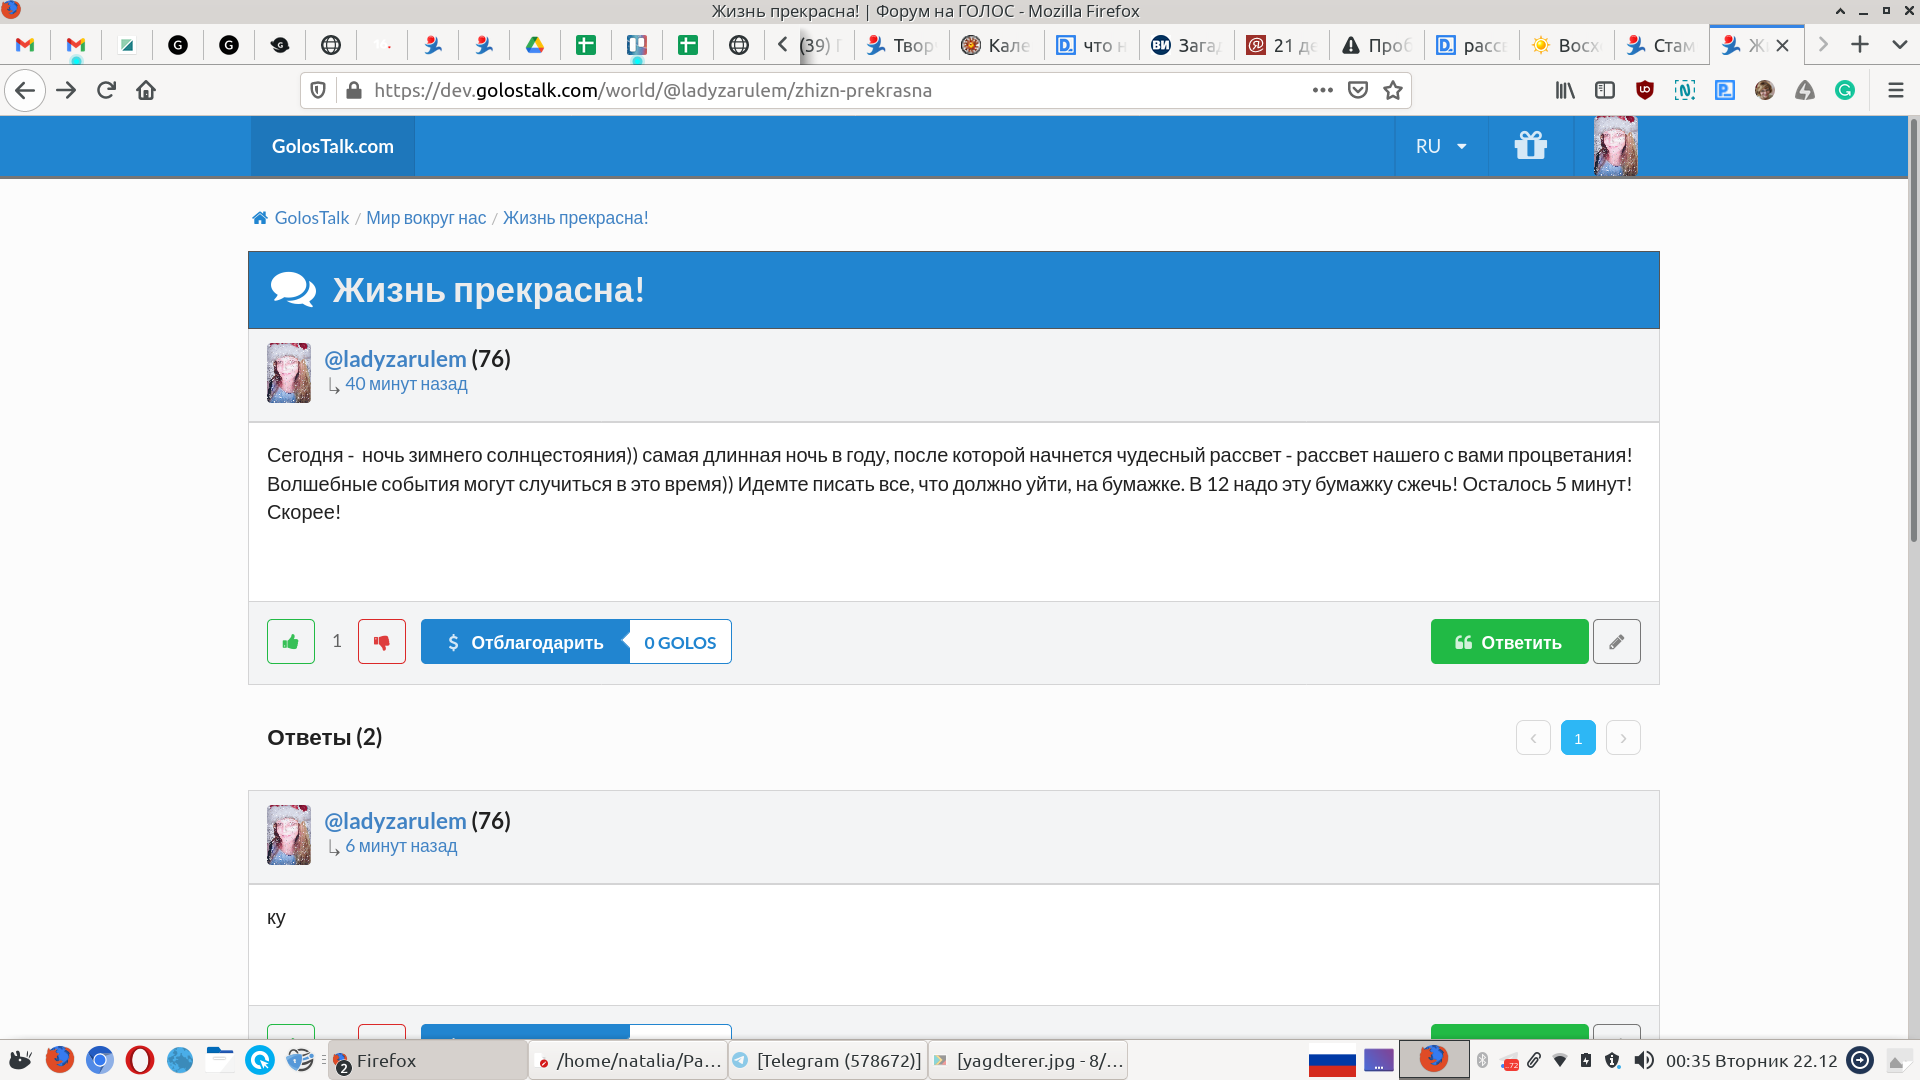Open the page actions three-dots menu
The width and height of the screenshot is (1920, 1080).
pos(1322,90)
